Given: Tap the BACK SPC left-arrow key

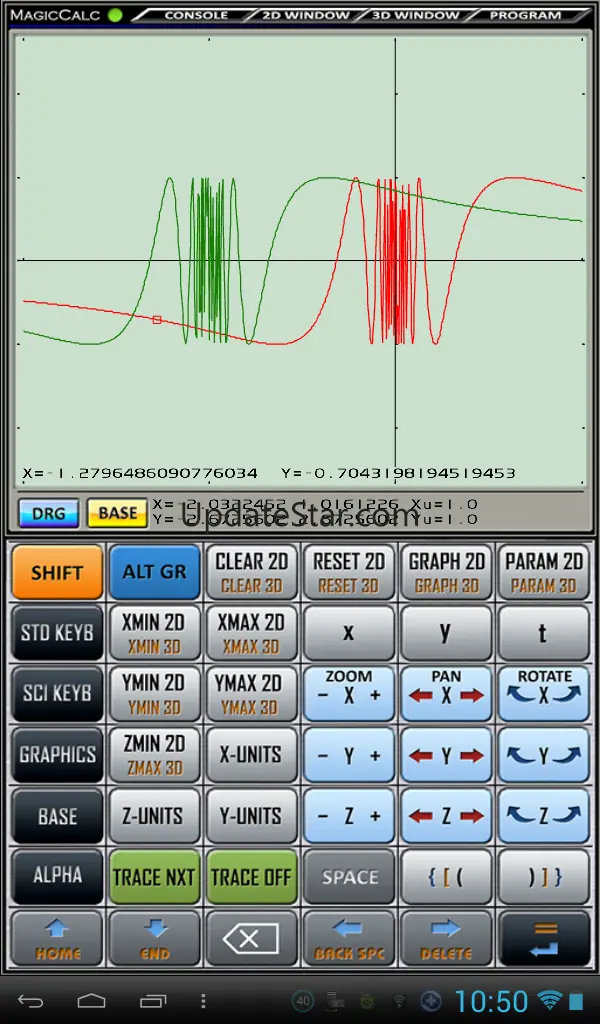Looking at the screenshot, I should click(x=349, y=939).
